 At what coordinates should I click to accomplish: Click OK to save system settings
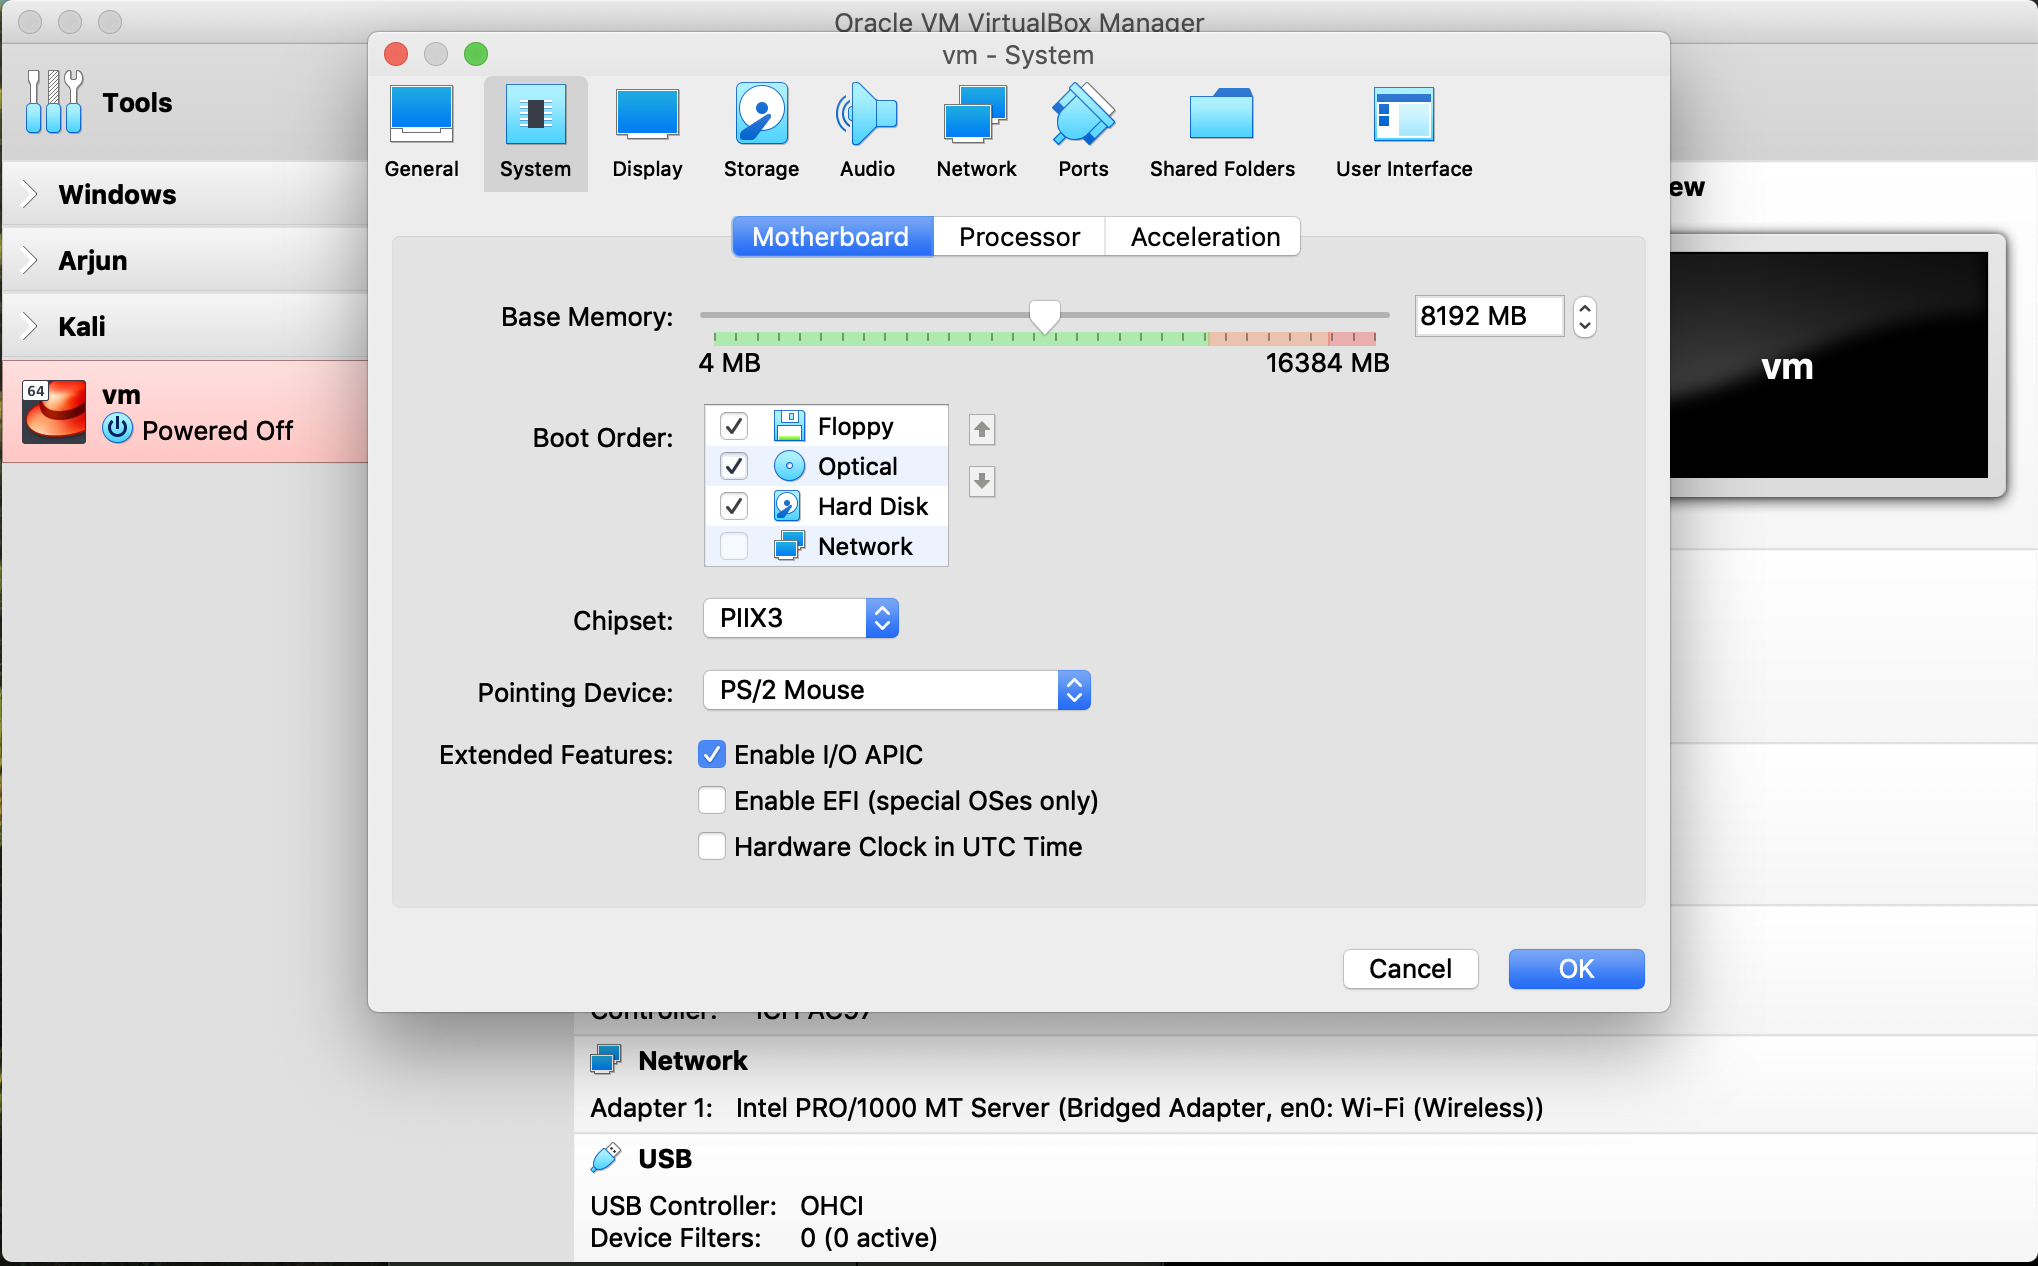point(1576,967)
